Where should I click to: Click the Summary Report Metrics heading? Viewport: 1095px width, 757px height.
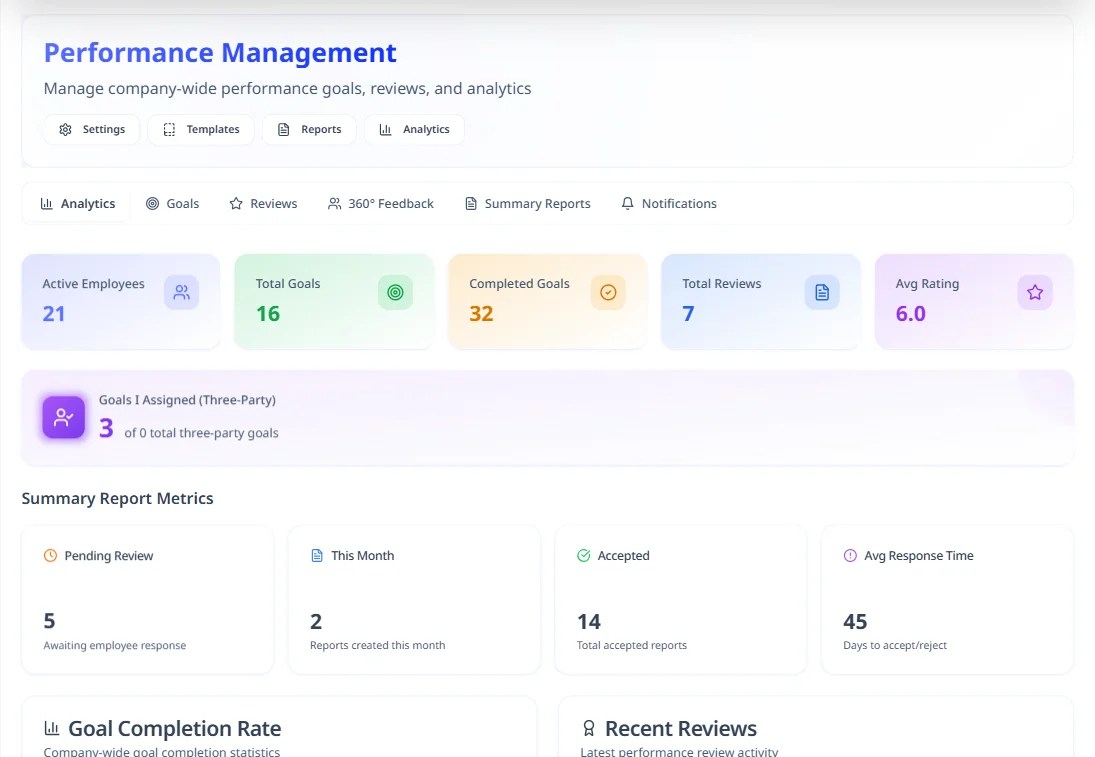point(117,499)
